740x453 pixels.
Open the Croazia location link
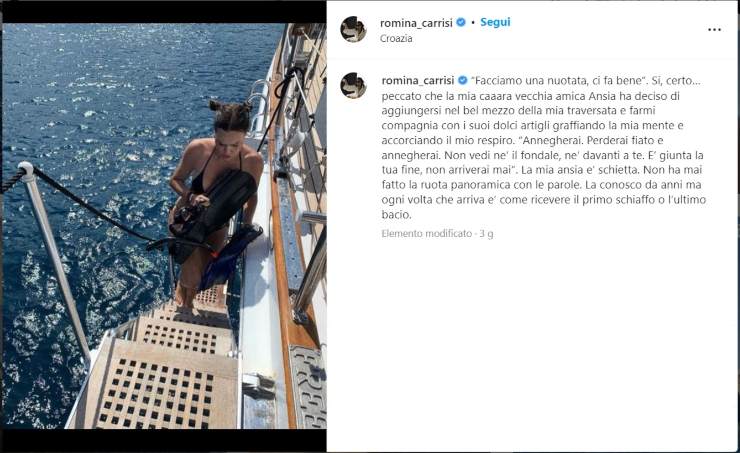coord(396,39)
